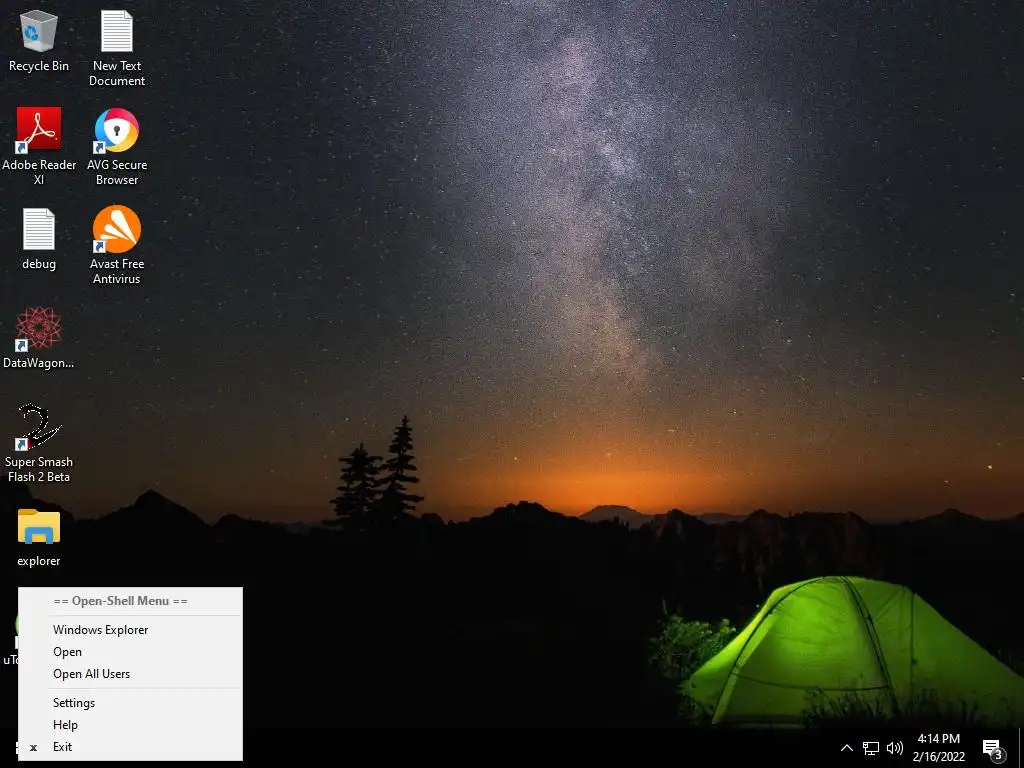Select the Recycle Bin desktop icon
The image size is (1024, 768).
click(39, 40)
